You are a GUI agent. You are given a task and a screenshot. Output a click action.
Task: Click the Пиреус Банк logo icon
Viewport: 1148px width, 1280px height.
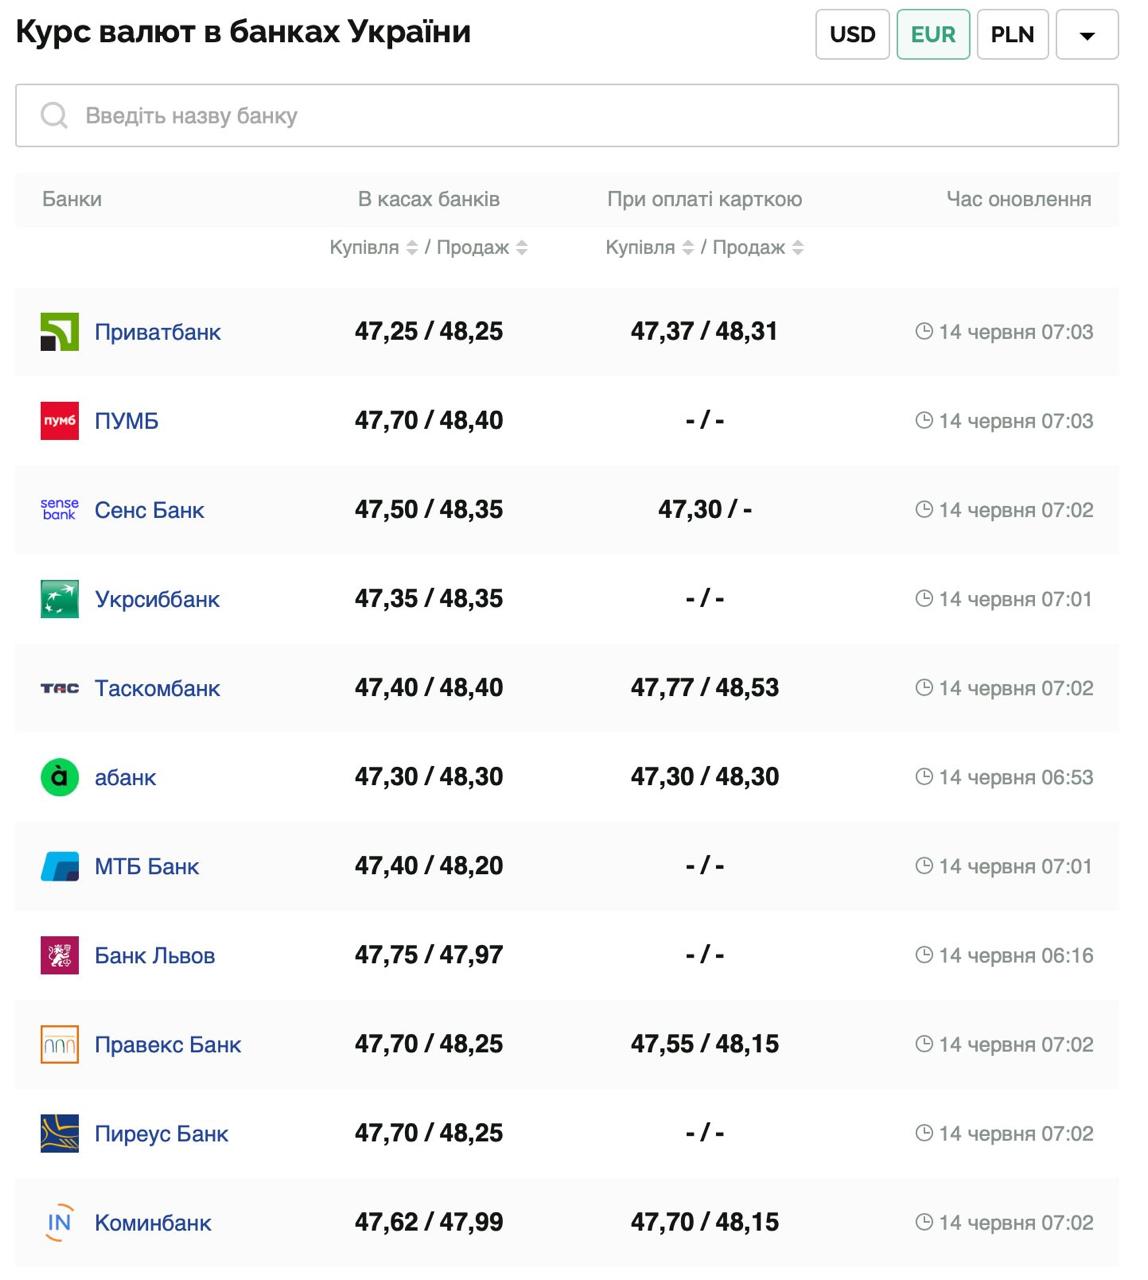[59, 1133]
